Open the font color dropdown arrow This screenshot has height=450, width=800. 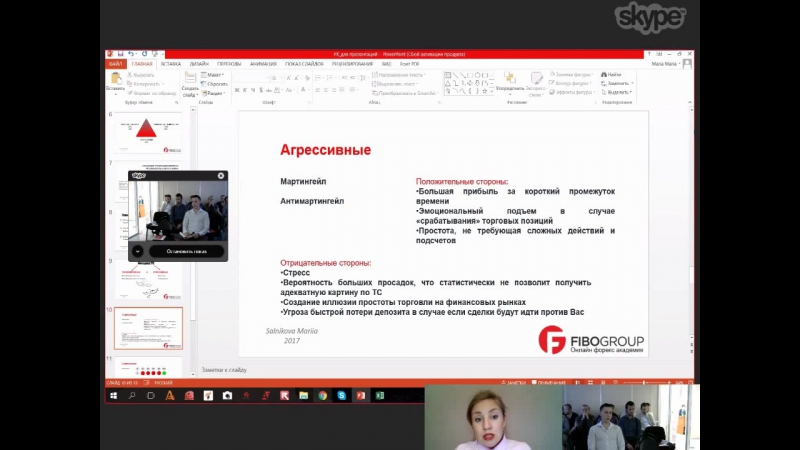coord(308,90)
